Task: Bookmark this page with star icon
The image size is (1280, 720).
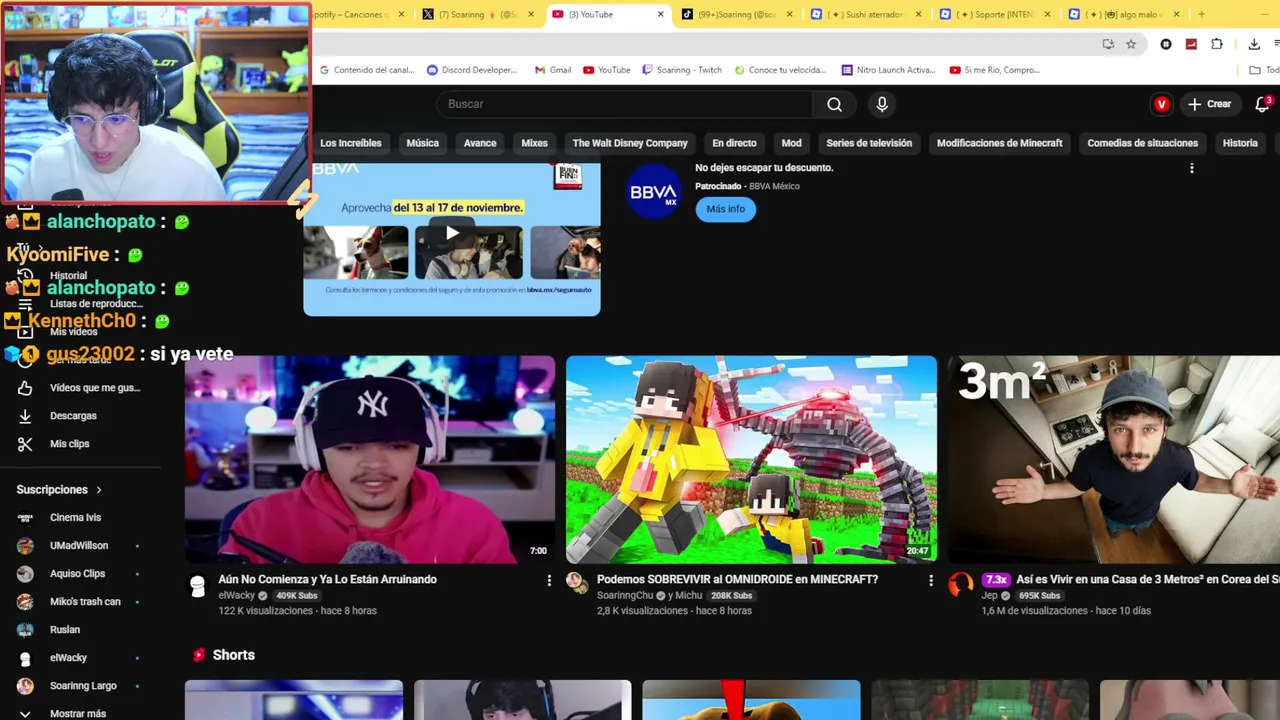Action: pyautogui.click(x=1131, y=44)
